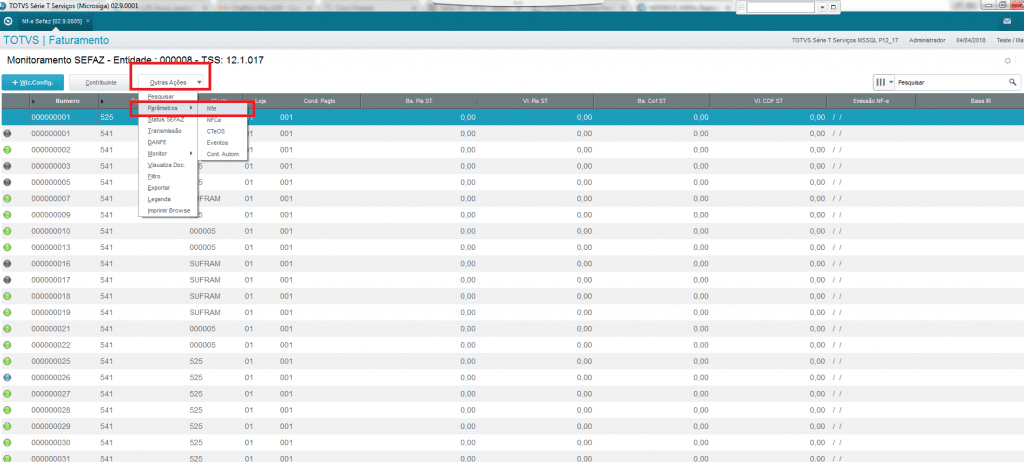Image resolution: width=1024 pixels, height=462 pixels.
Task: Expand the Outras Ações dropdown
Action: pos(176,82)
